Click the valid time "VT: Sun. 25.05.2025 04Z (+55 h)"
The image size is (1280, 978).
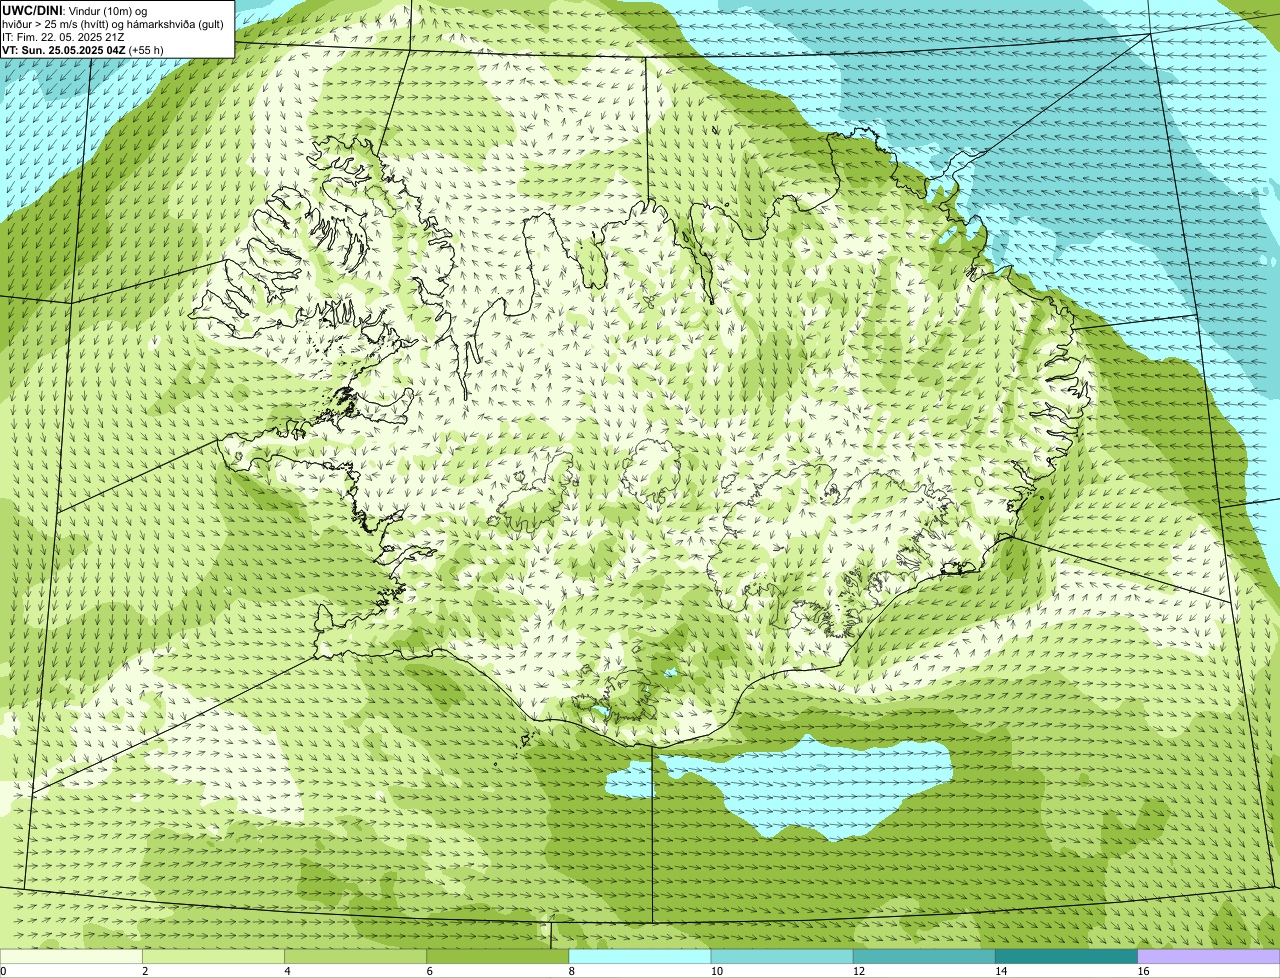tap(83, 49)
